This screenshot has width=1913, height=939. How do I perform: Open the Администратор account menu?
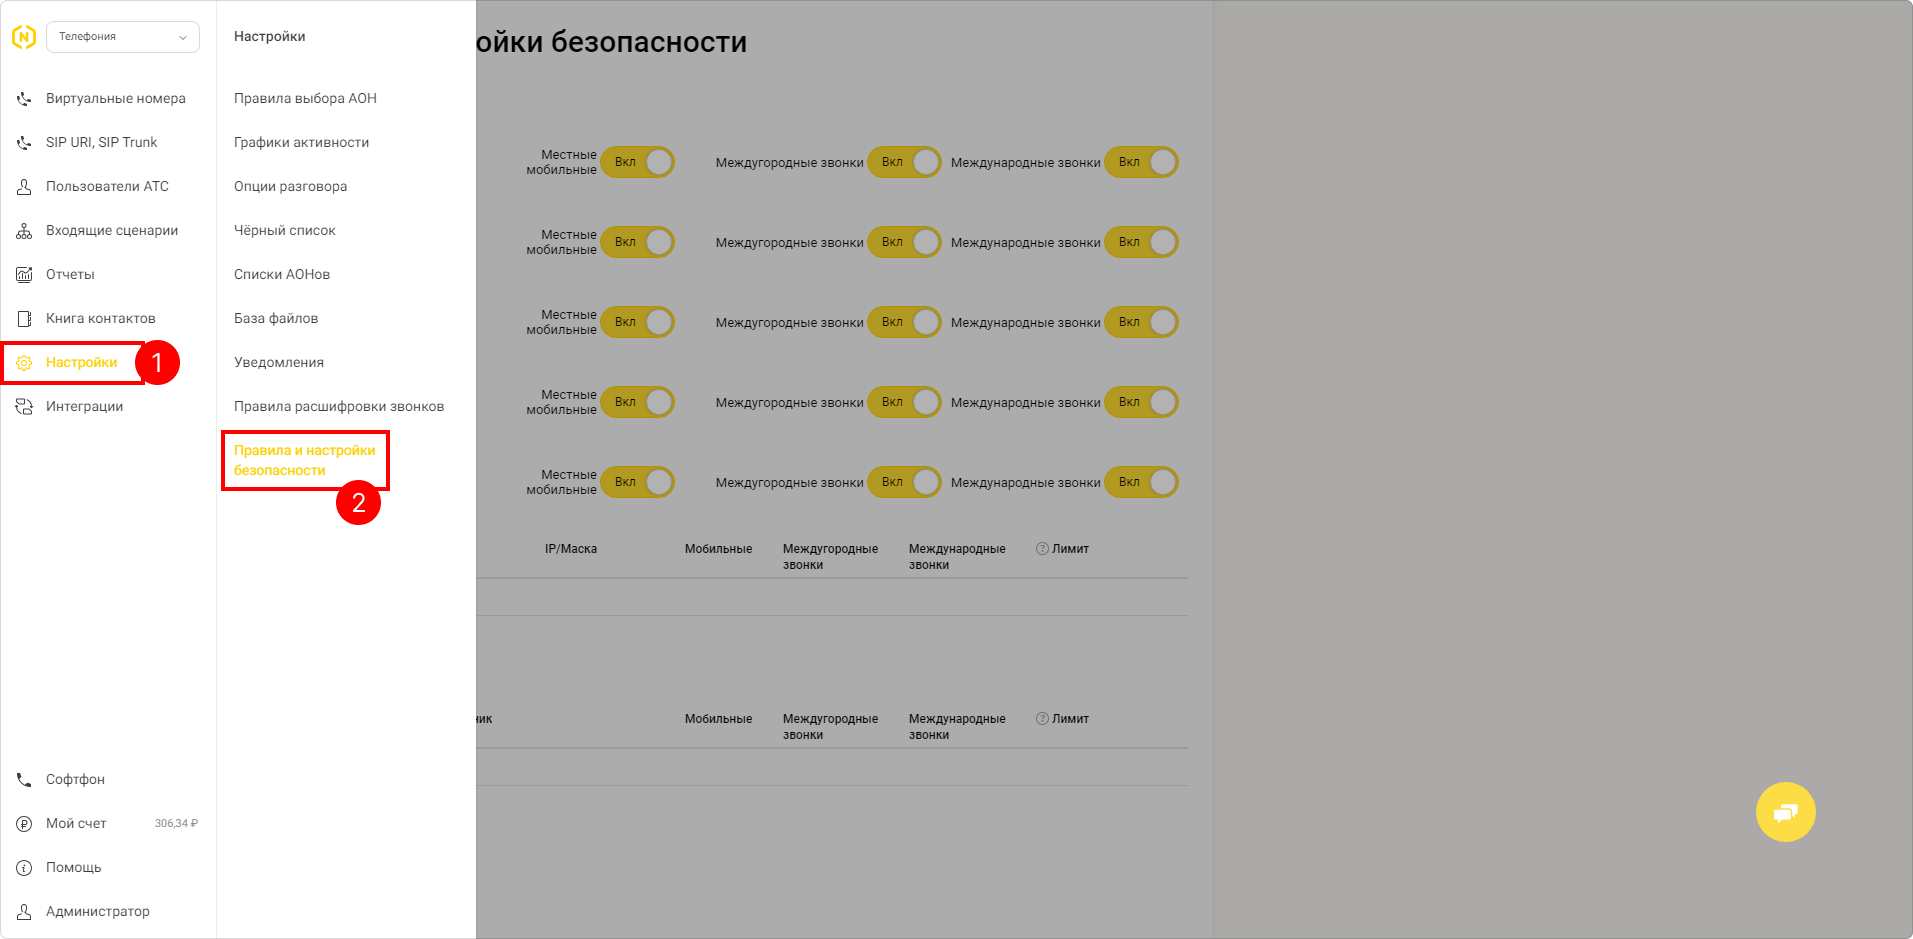click(x=97, y=911)
